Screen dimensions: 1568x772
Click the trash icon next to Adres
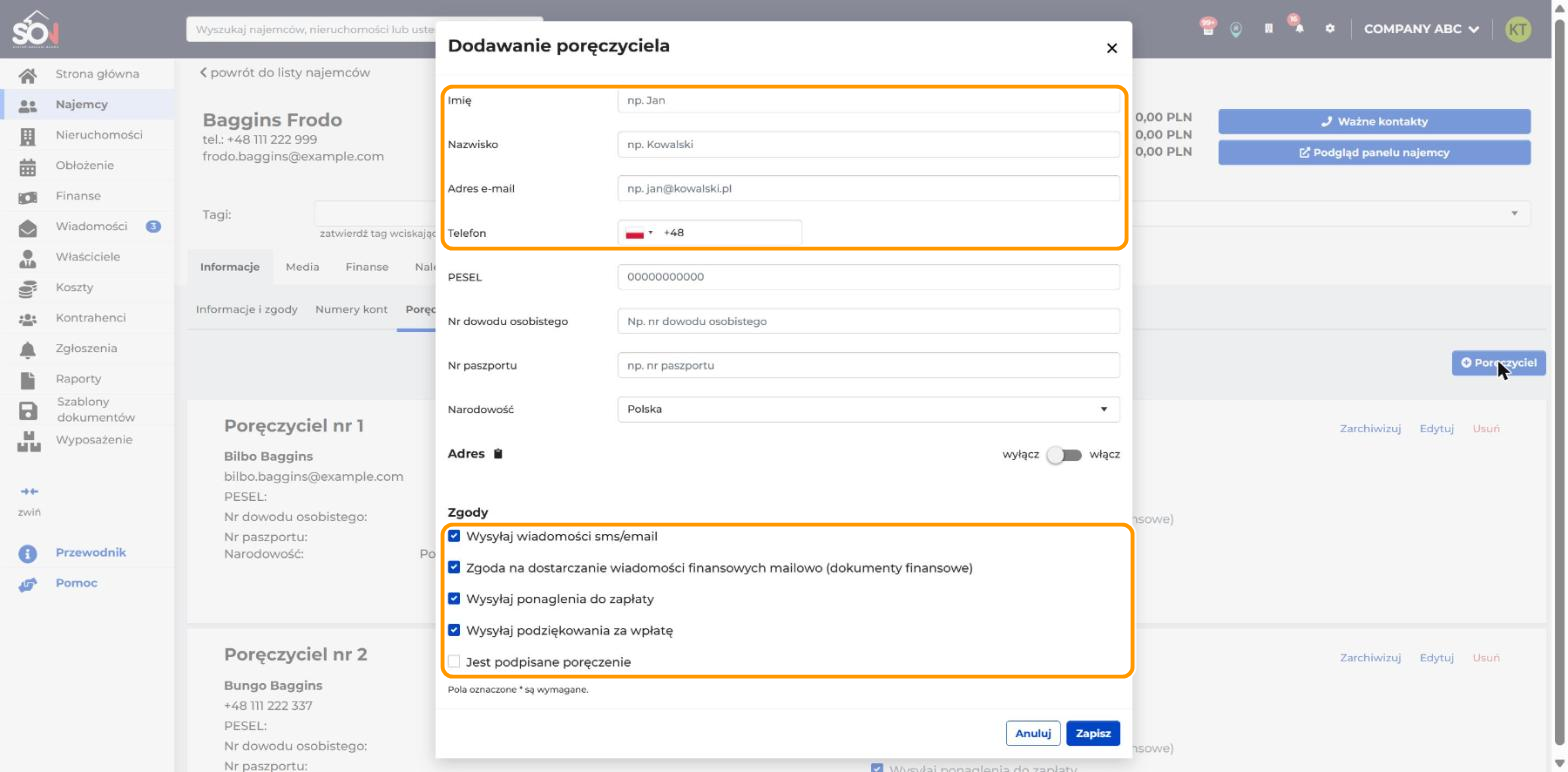click(x=498, y=454)
